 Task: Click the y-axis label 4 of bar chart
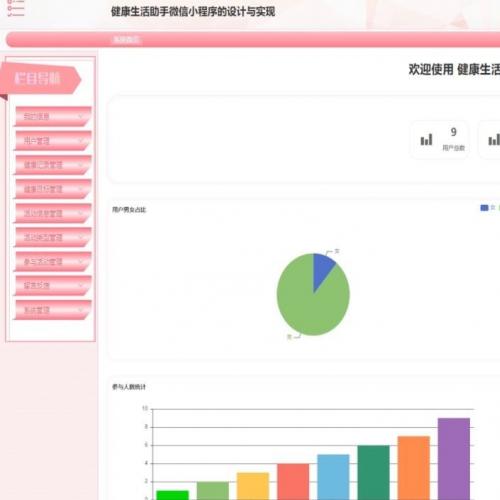[x=146, y=463]
